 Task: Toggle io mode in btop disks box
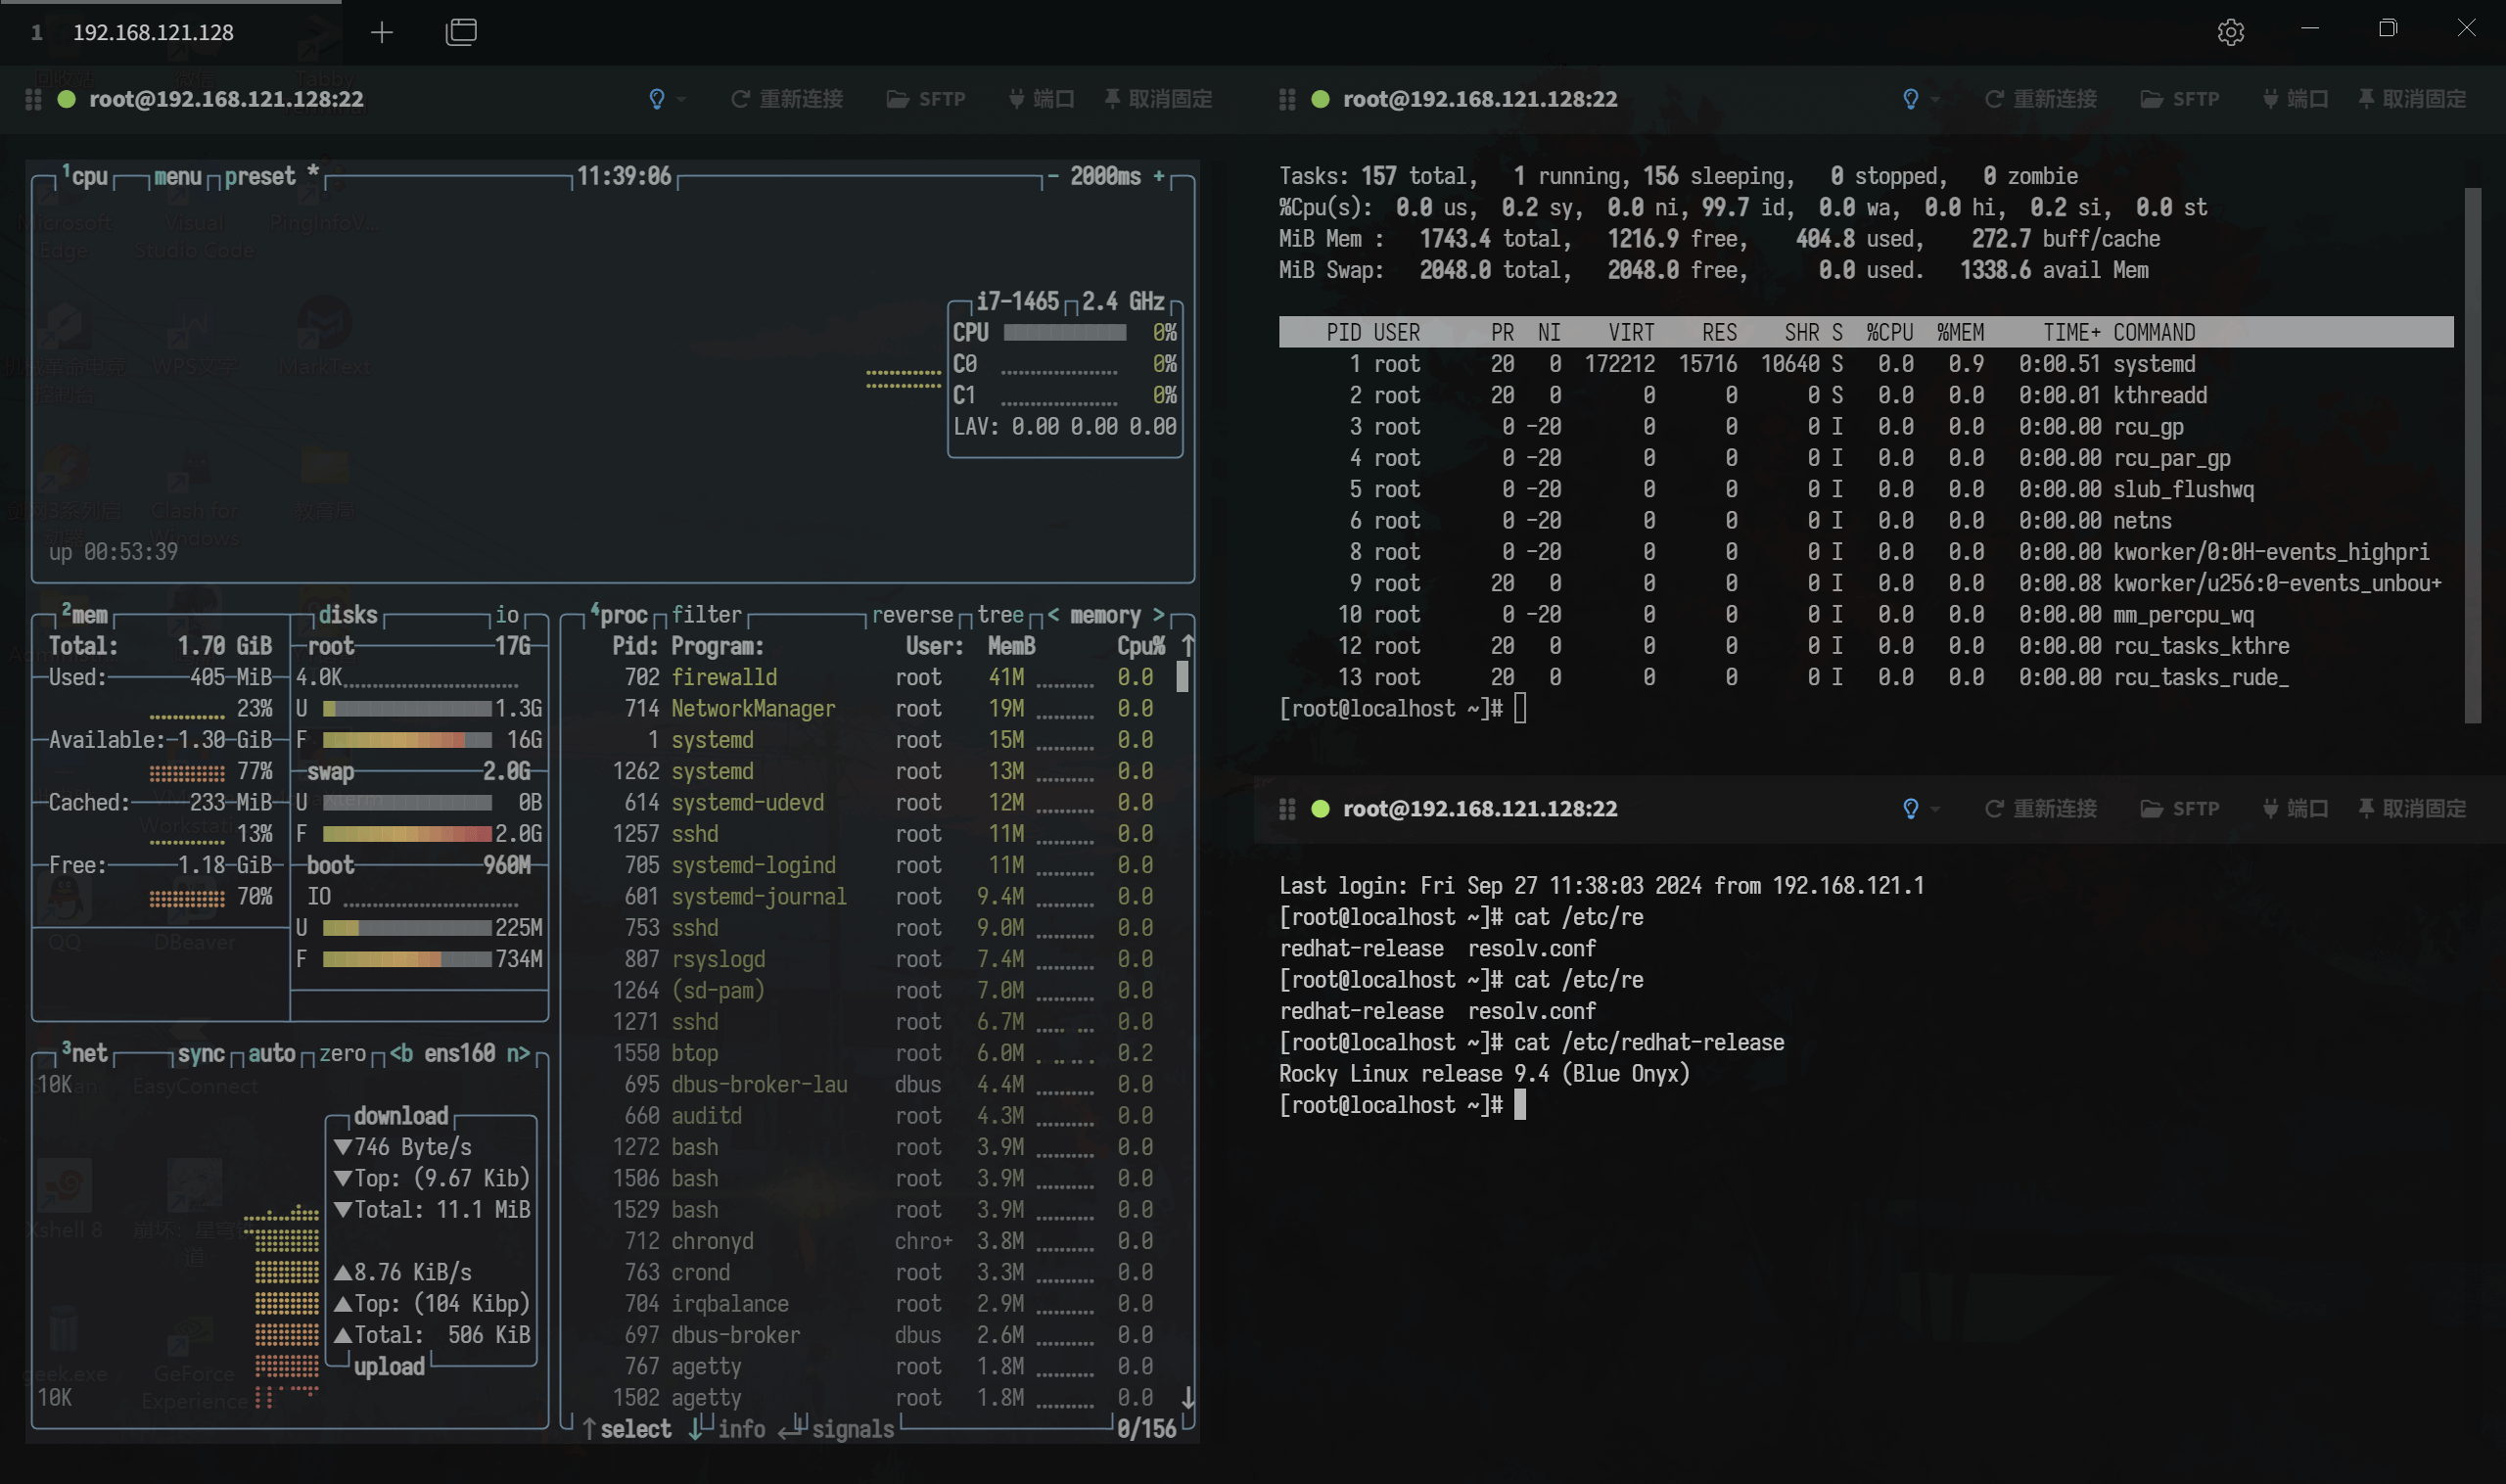tap(507, 614)
